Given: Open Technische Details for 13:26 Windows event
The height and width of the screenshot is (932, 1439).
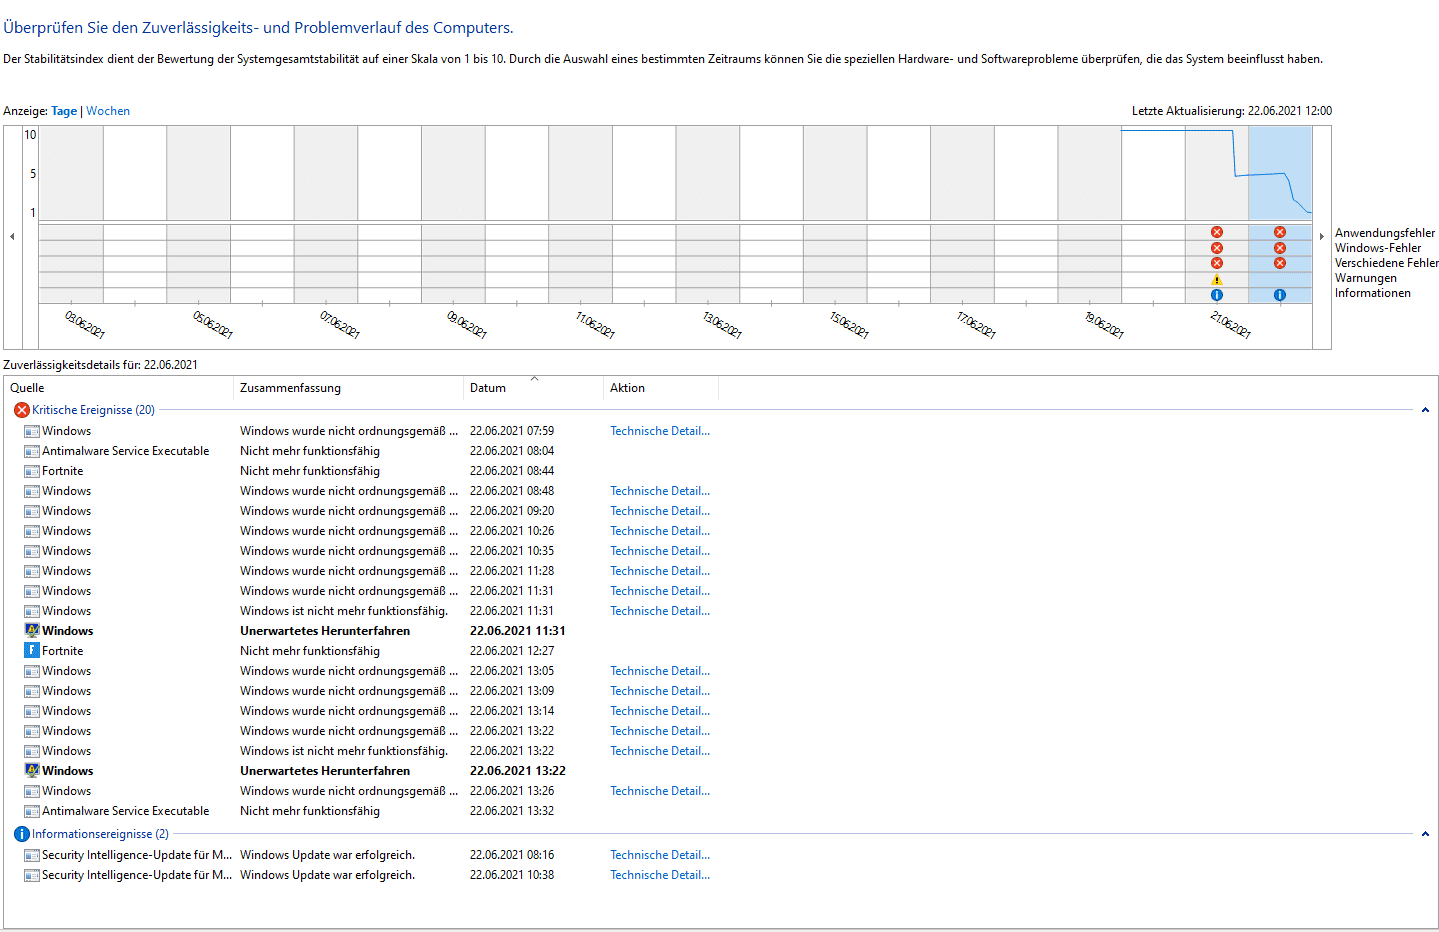Looking at the screenshot, I should click(x=660, y=791).
